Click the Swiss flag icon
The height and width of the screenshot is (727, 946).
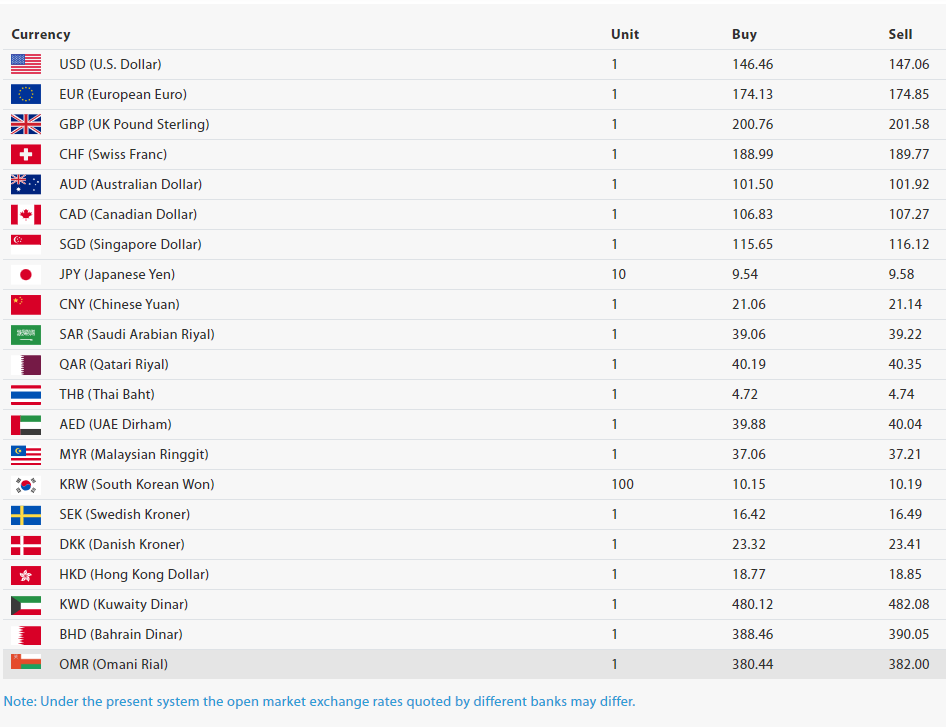[26, 154]
